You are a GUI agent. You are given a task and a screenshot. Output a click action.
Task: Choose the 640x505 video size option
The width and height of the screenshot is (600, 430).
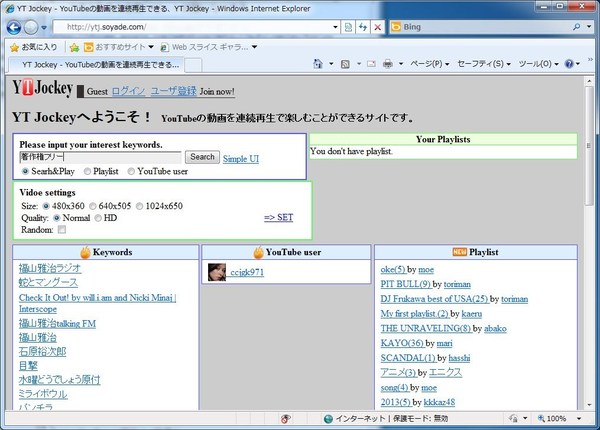pos(93,205)
